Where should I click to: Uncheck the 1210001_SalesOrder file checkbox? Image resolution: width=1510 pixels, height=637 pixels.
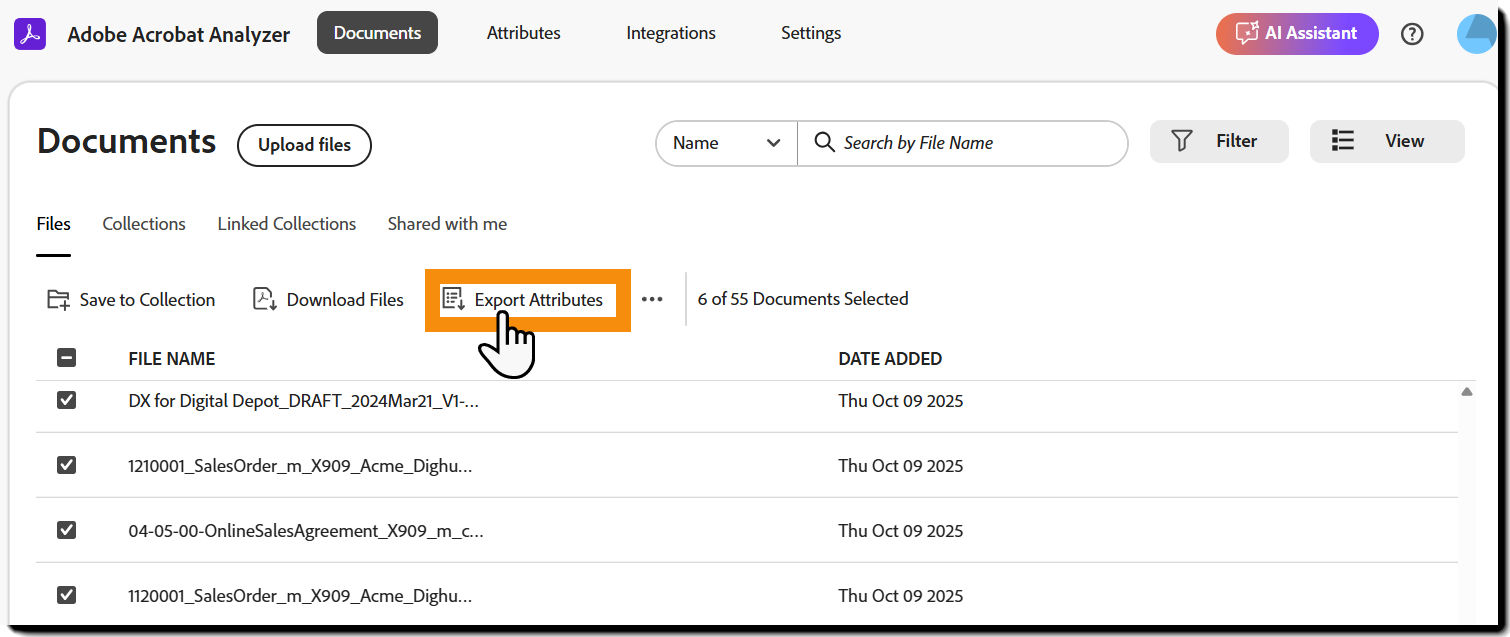67,465
